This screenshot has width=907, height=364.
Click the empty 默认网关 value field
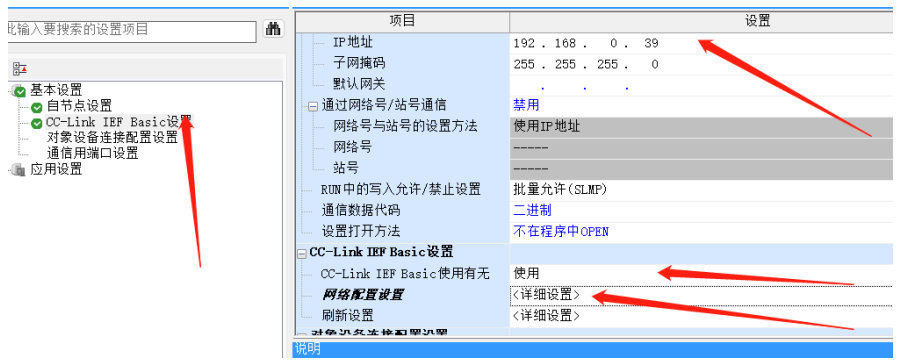(701, 86)
